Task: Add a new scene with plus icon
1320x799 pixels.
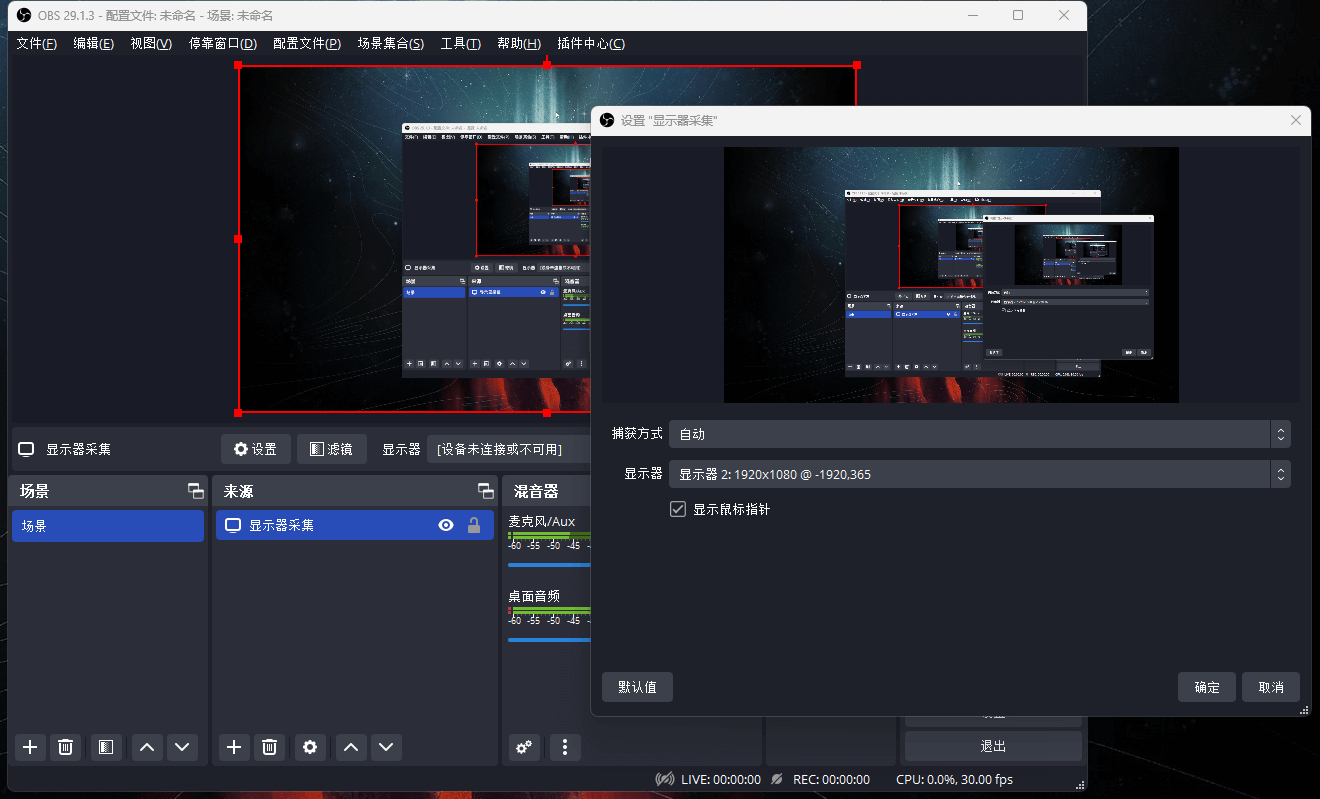Action: pos(30,747)
